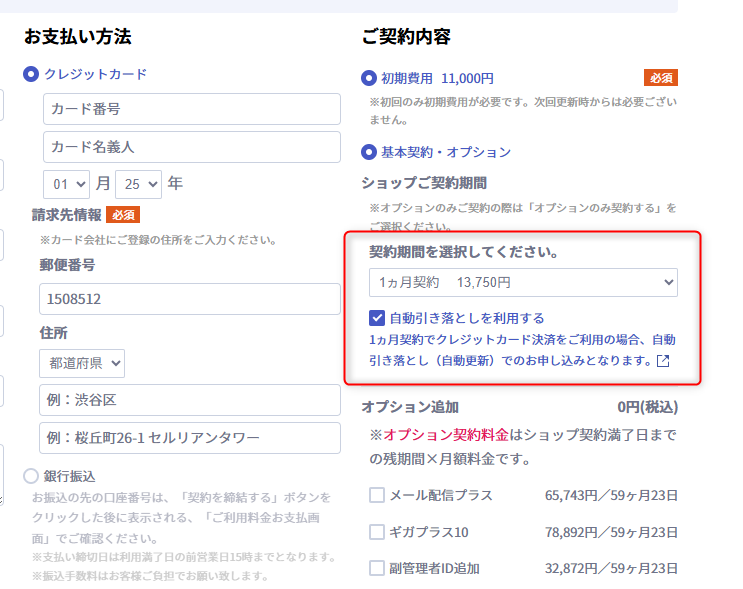The image size is (743, 589).
Task: Select the 基本契約・オプション radio button
Action: (x=369, y=152)
